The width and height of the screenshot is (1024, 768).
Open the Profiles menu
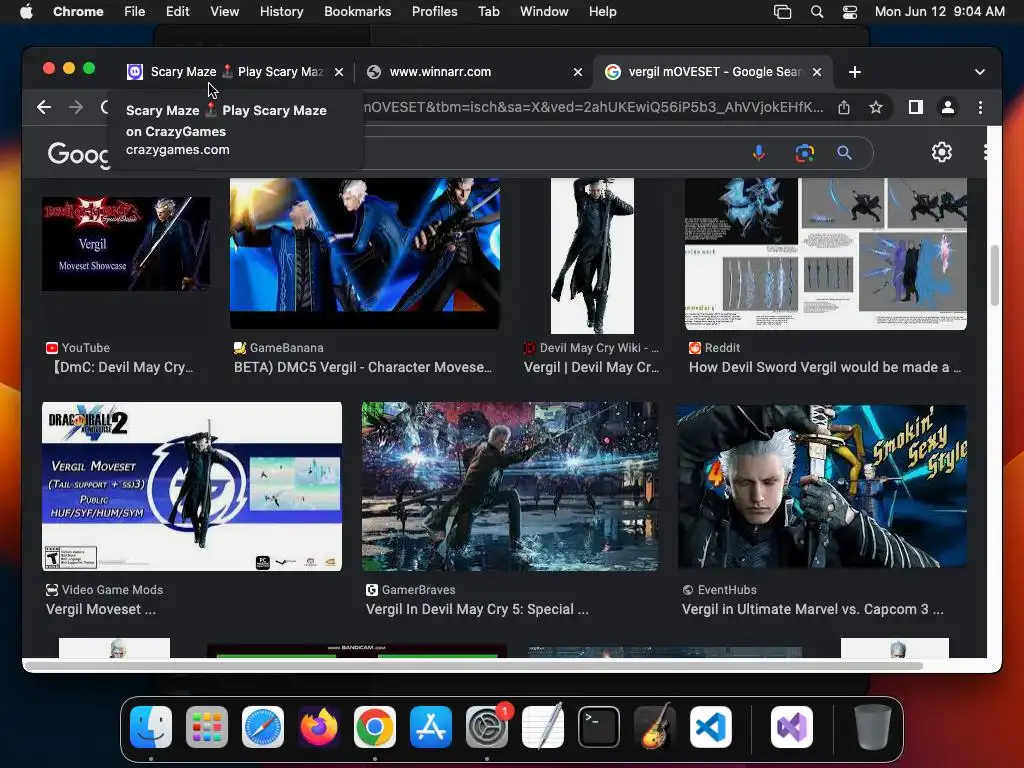pyautogui.click(x=434, y=12)
